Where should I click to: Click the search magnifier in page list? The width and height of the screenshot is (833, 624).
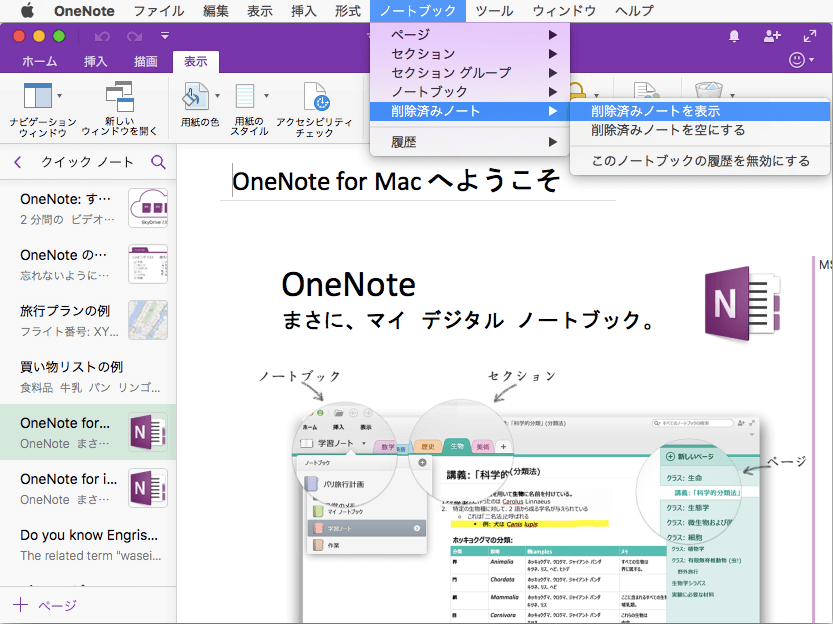[x=158, y=162]
